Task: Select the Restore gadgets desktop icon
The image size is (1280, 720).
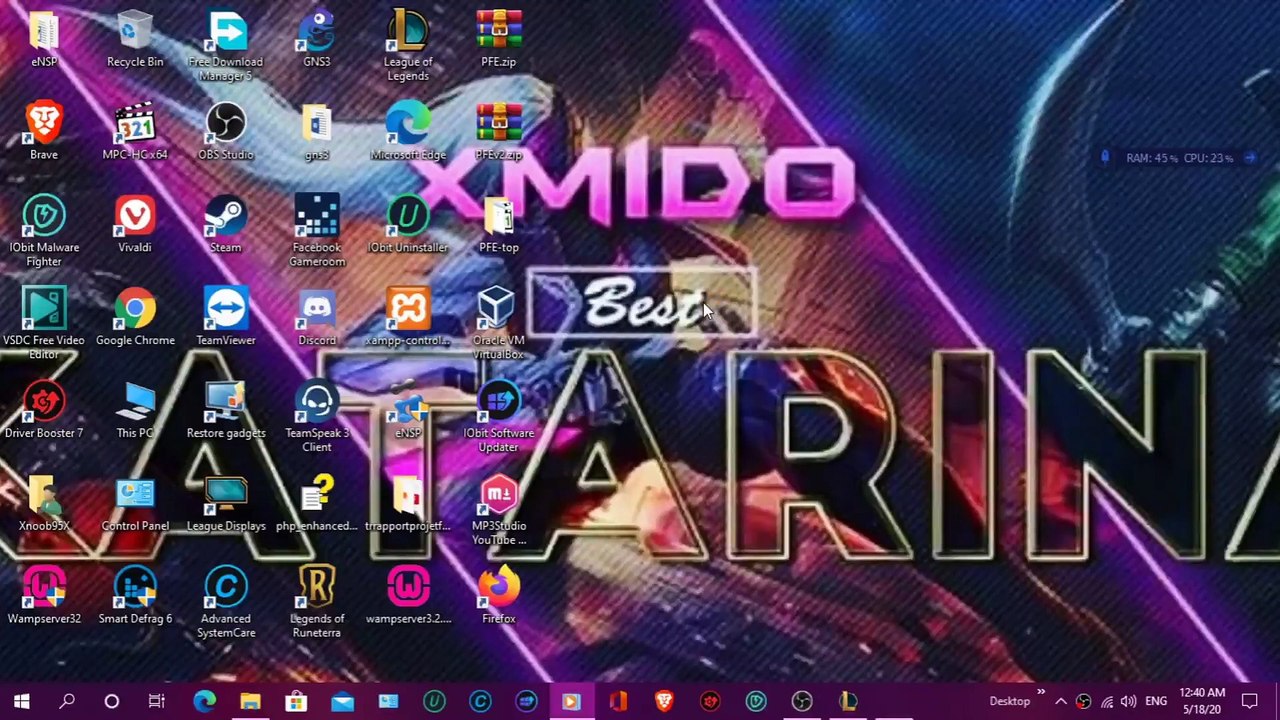Action: (x=226, y=411)
